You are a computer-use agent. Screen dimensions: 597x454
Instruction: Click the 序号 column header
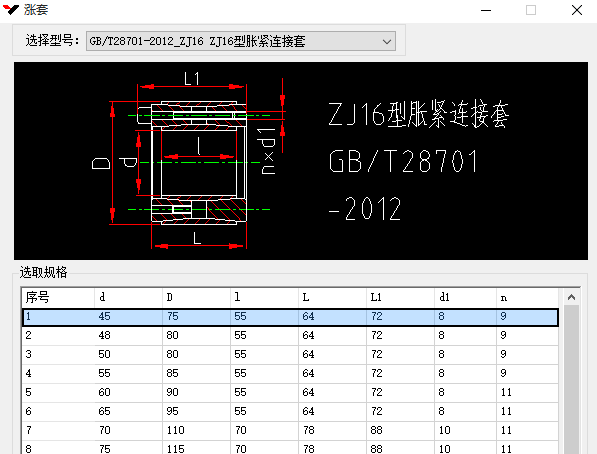(58, 297)
